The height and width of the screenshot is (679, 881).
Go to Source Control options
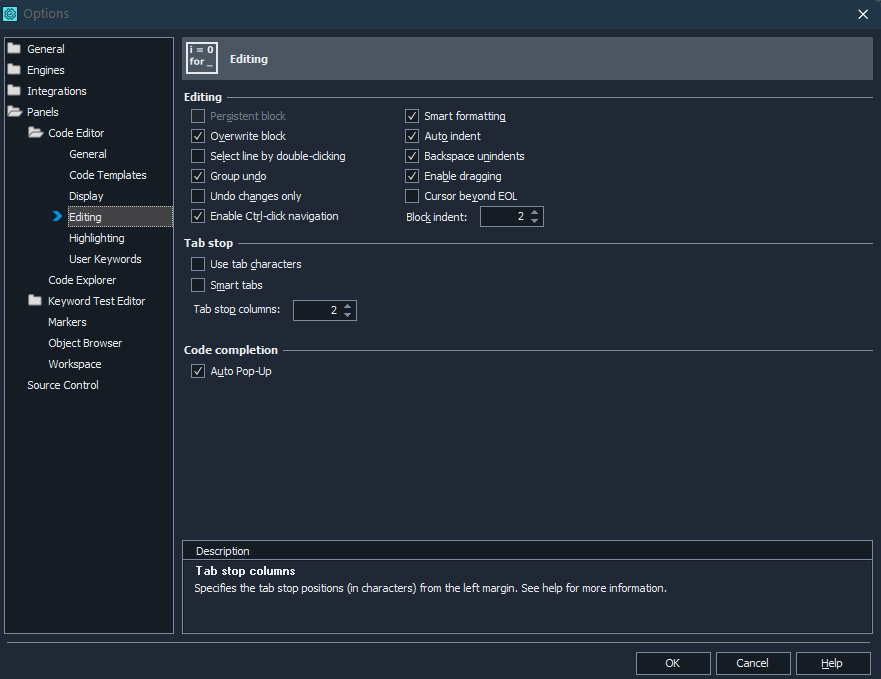coord(62,385)
